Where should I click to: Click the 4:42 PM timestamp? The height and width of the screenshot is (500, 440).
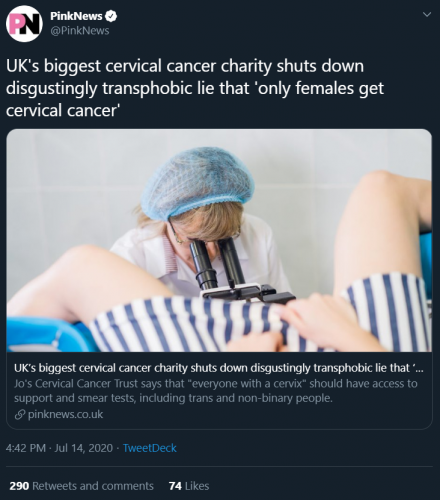pos(26,448)
